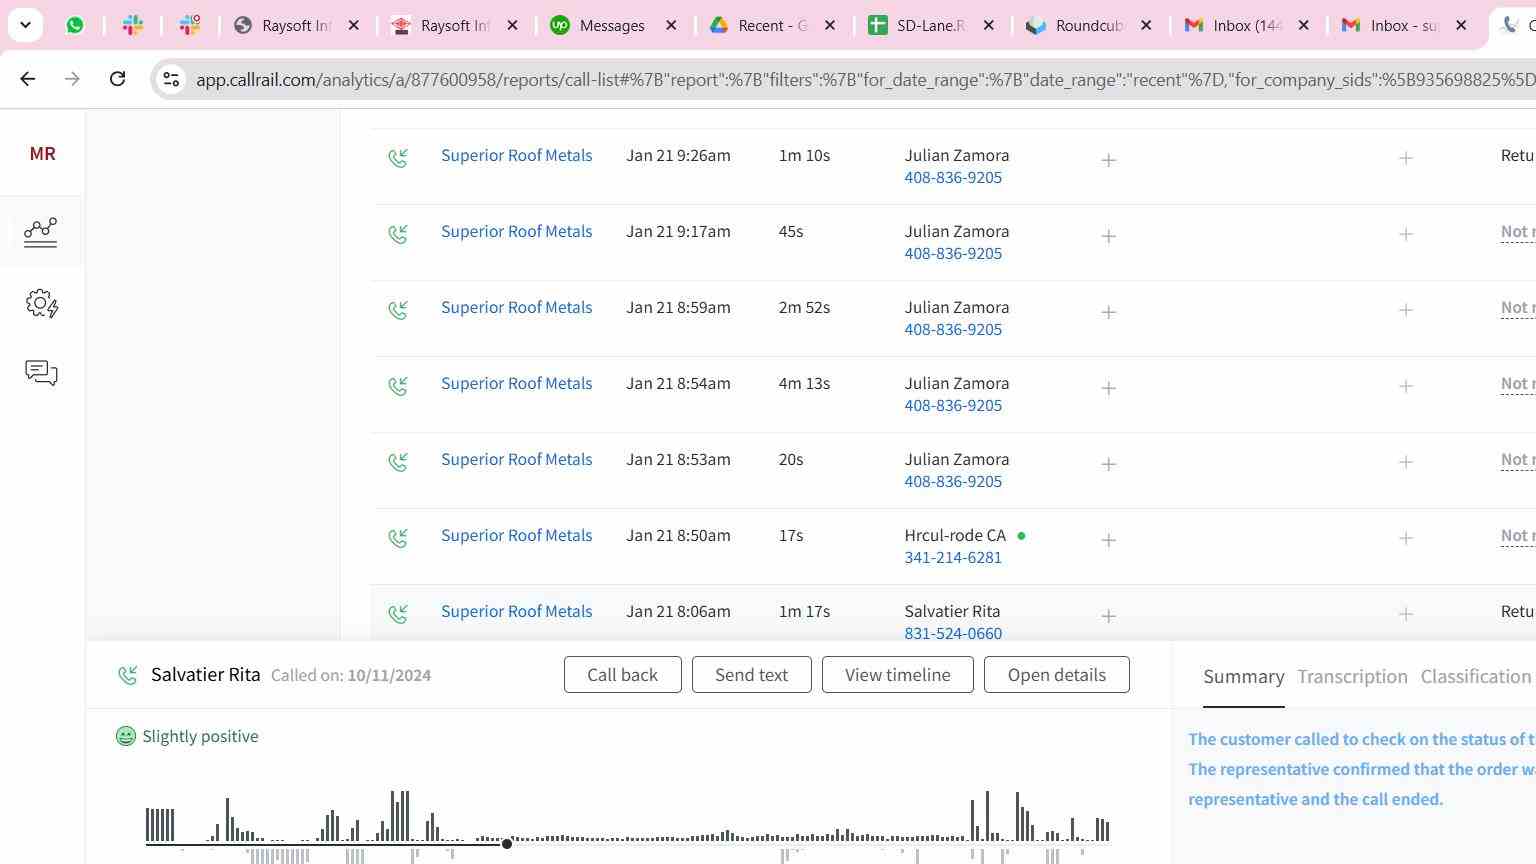This screenshot has width=1536, height=864.
Task: Add tag via first plus in 8:54am row
Action: 1108,388
